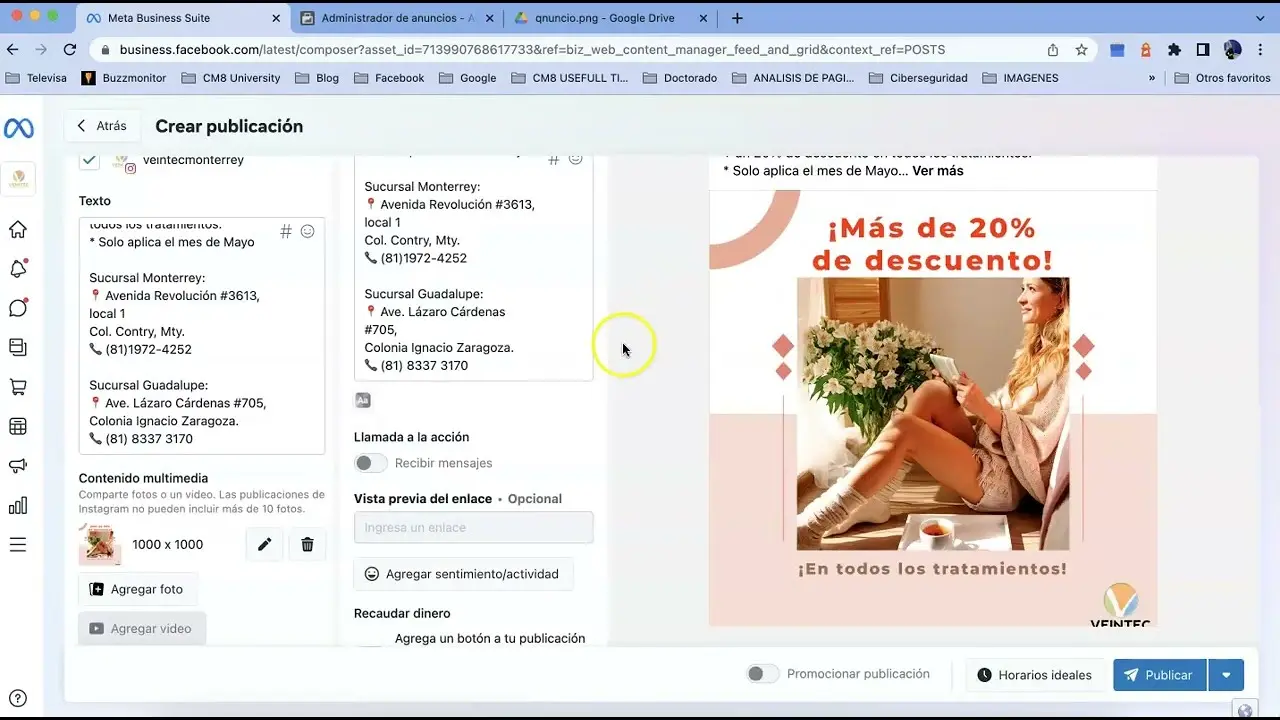Click the Agregar foto button
1280x720 pixels.
138,589
